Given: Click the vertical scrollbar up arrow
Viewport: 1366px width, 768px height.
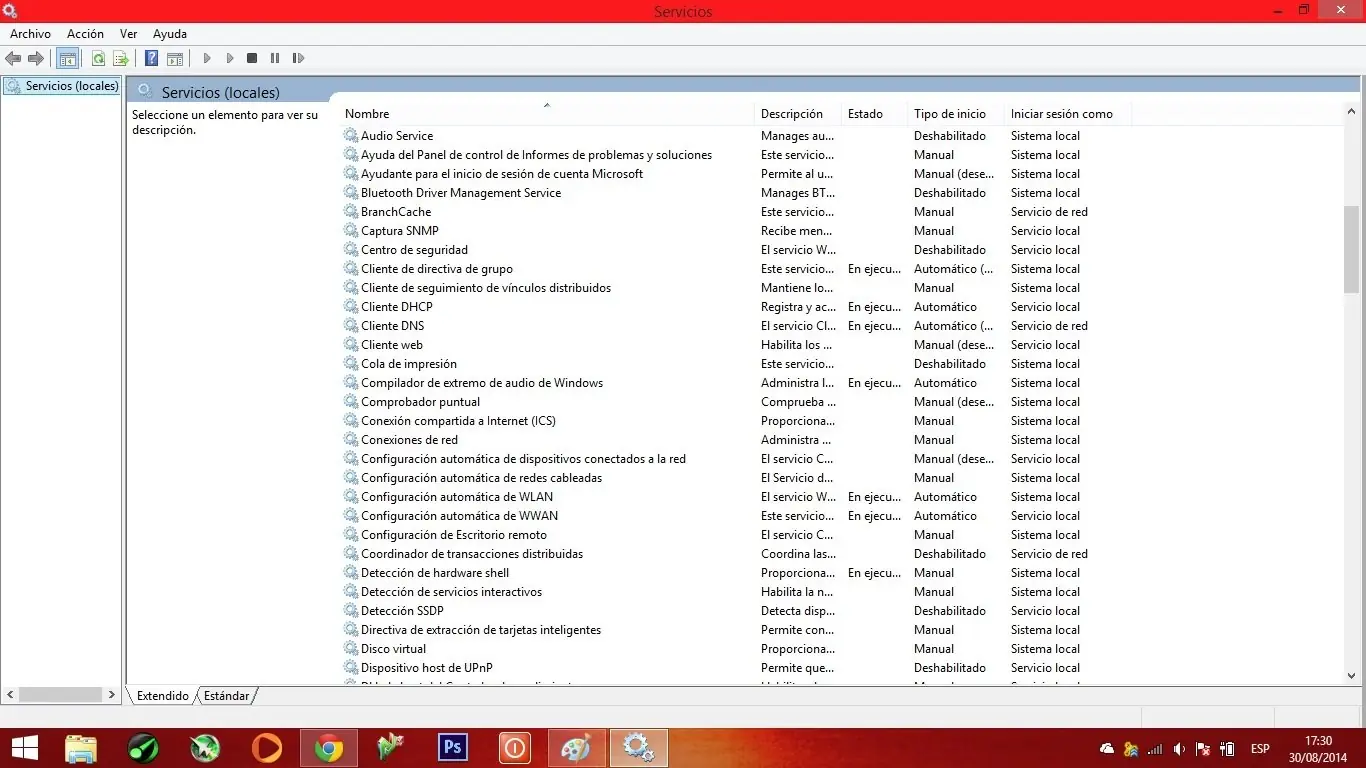Looking at the screenshot, I should (x=1352, y=112).
